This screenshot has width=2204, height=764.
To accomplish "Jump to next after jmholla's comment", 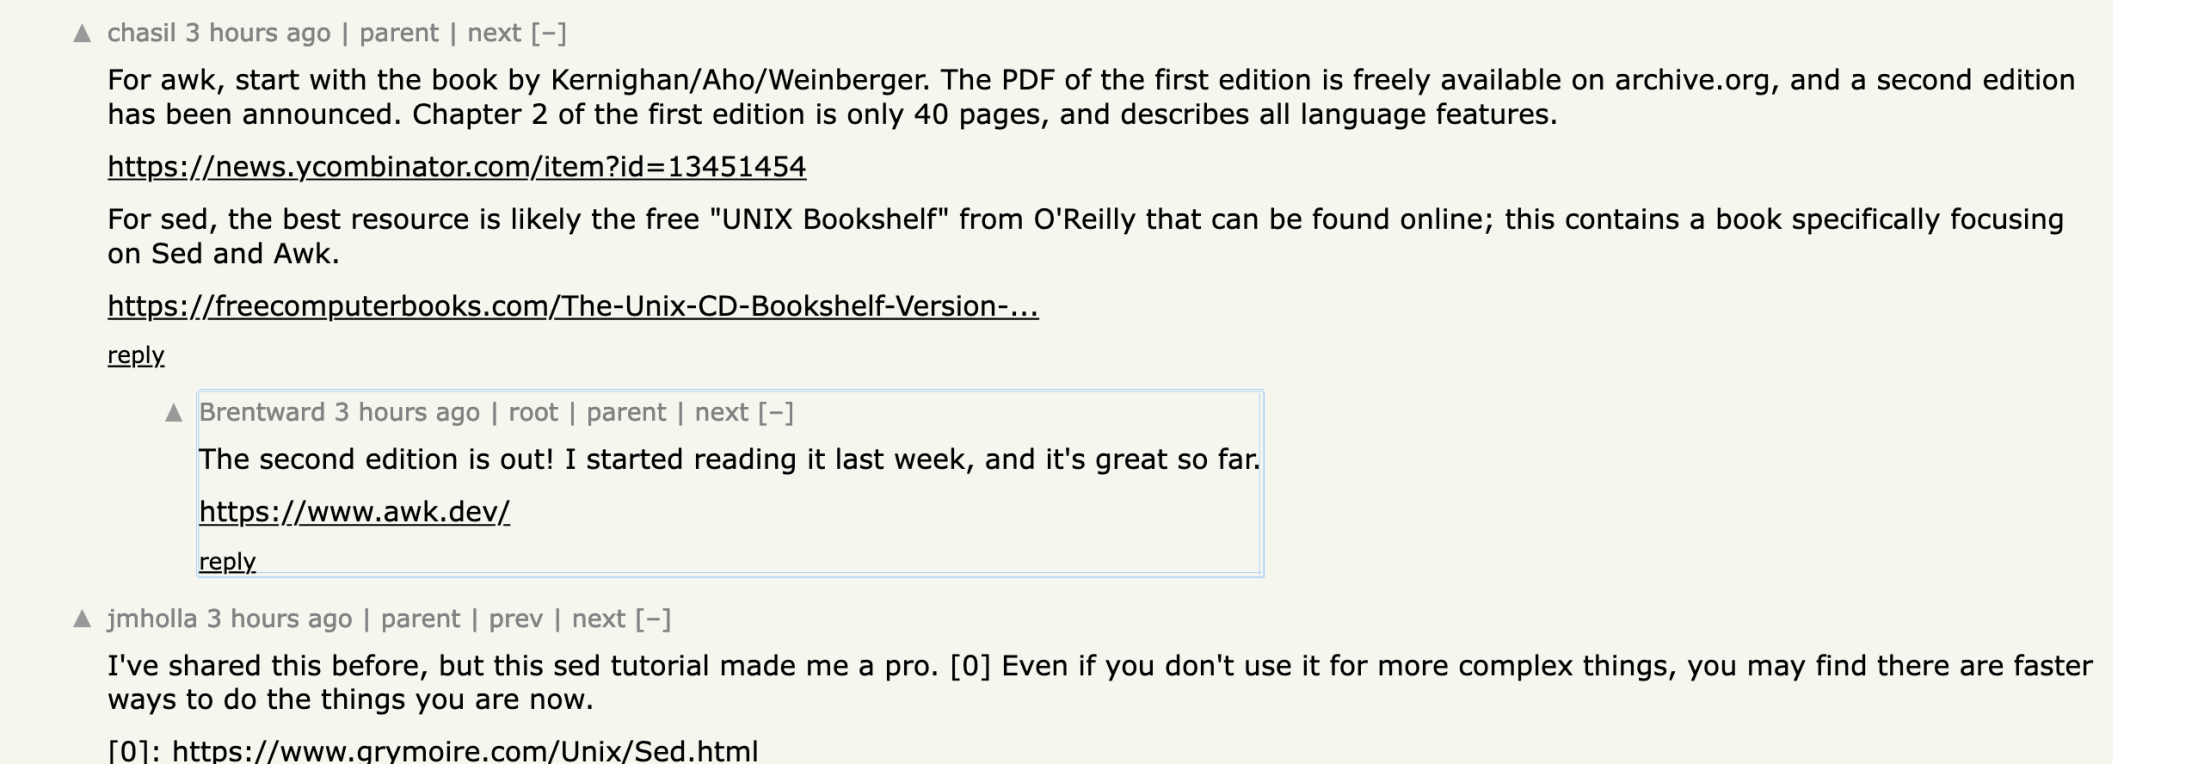I will (598, 619).
